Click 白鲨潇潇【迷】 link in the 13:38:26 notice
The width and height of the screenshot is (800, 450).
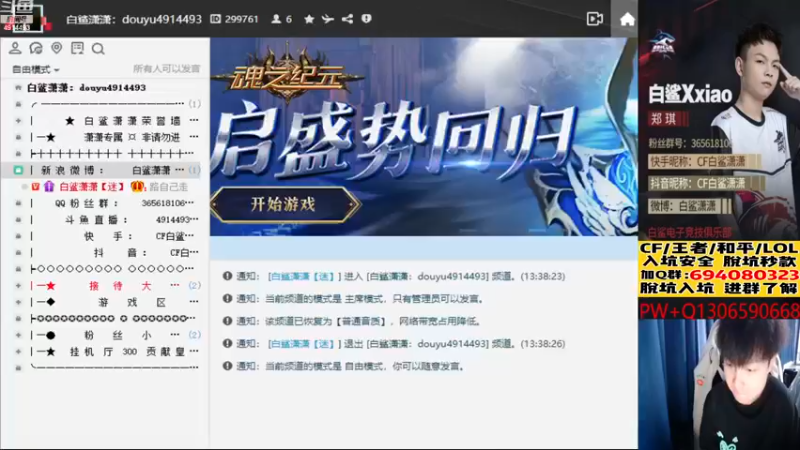click(x=304, y=344)
